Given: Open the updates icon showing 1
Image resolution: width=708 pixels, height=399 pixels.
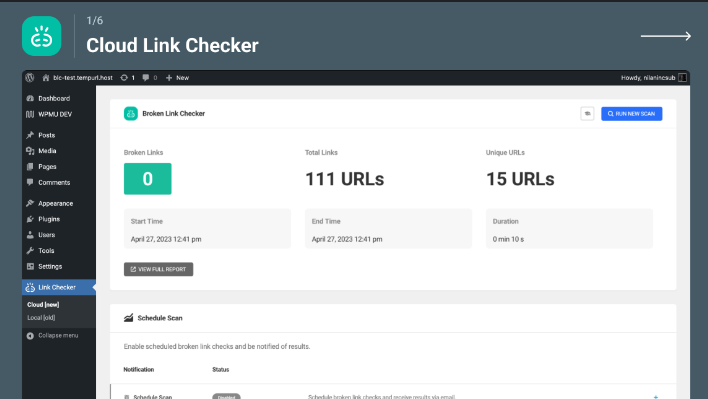Looking at the screenshot, I should tap(127, 78).
